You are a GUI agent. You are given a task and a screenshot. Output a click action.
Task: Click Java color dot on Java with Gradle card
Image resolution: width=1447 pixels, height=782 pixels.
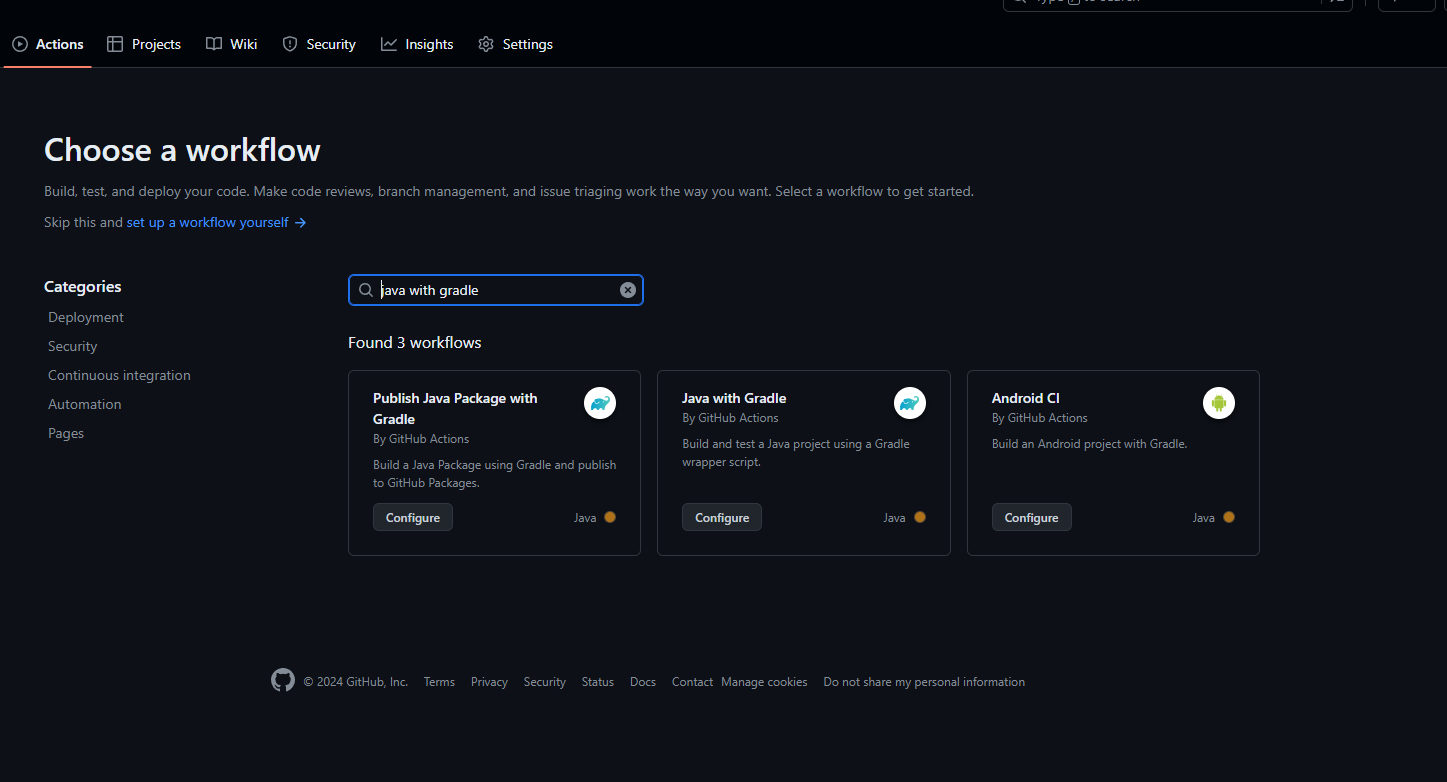click(920, 517)
